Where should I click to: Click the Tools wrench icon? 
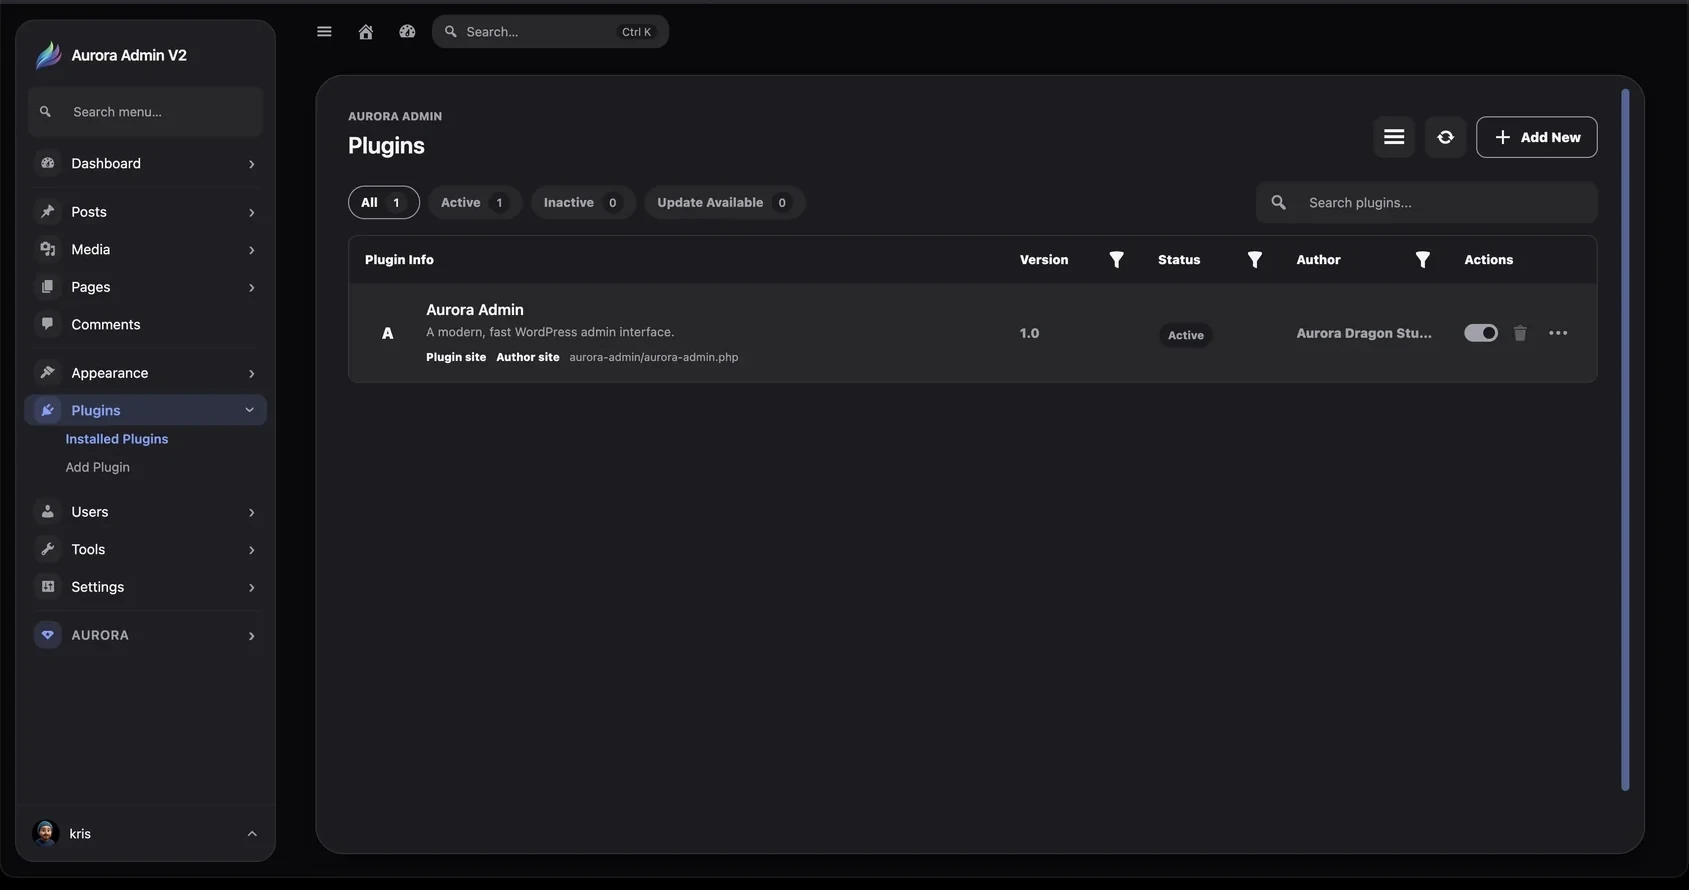click(47, 549)
